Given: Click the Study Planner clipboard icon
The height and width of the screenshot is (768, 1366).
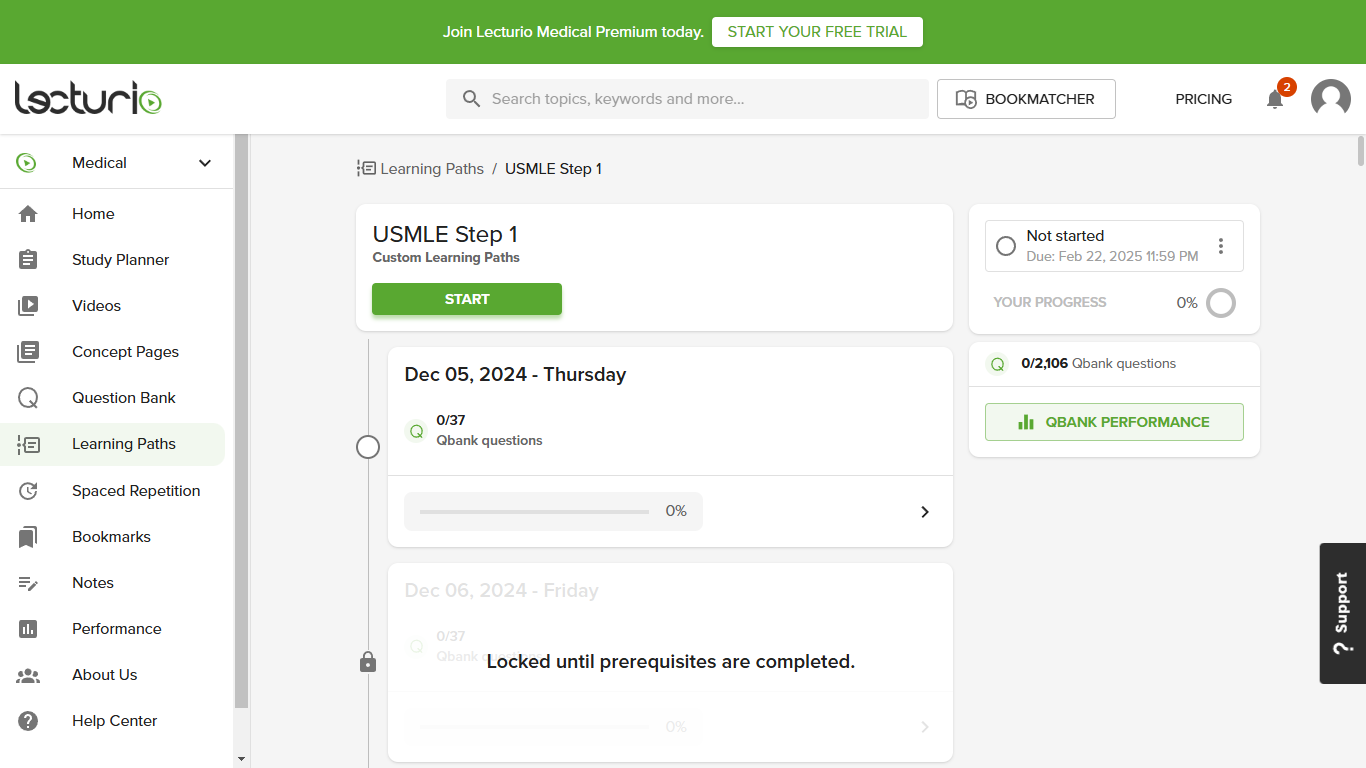Looking at the screenshot, I should [28, 260].
